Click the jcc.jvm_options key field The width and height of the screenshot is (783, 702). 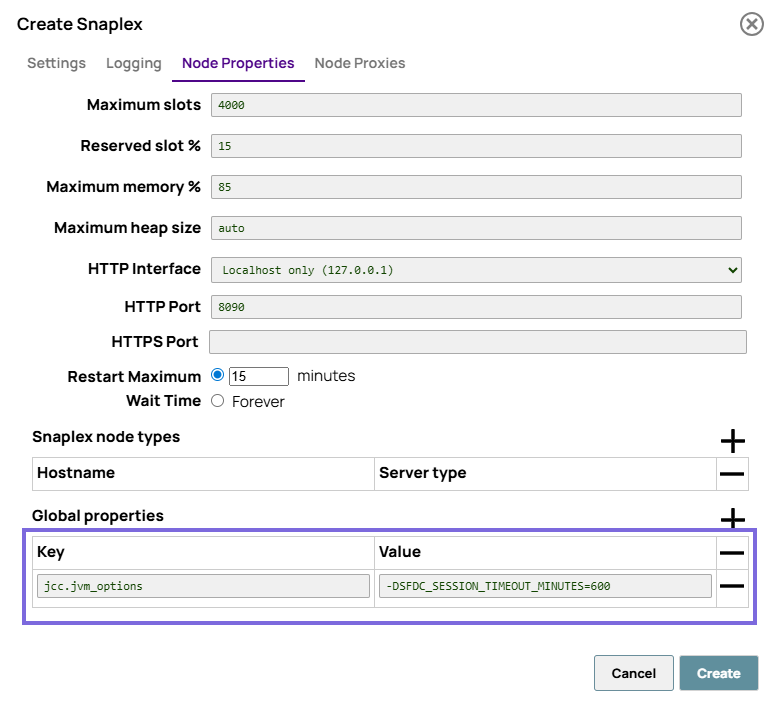tap(203, 586)
